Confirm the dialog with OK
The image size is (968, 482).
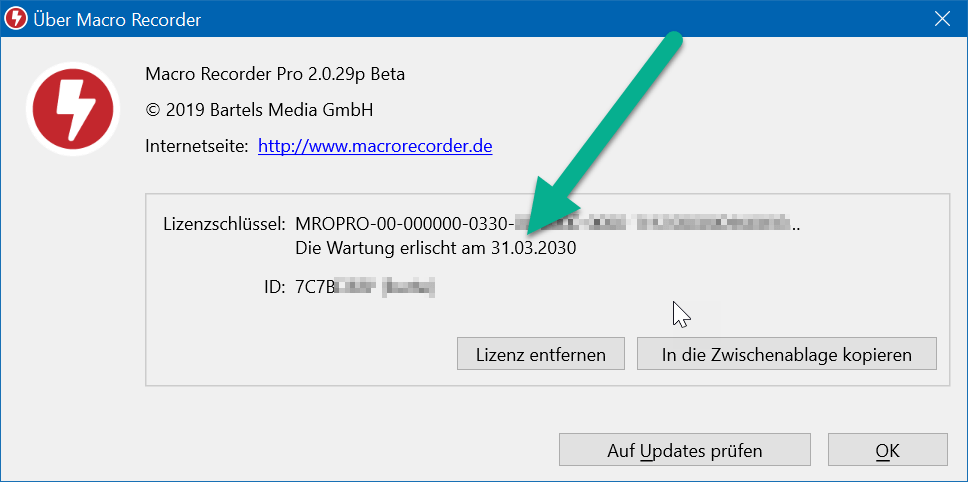[x=887, y=450]
